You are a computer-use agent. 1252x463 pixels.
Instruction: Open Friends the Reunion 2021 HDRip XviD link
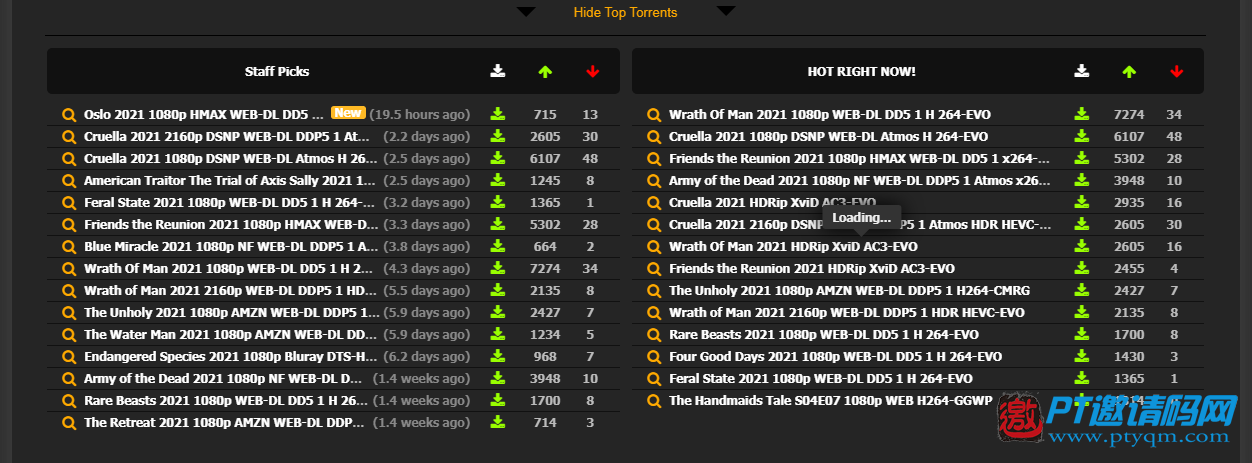coord(812,268)
